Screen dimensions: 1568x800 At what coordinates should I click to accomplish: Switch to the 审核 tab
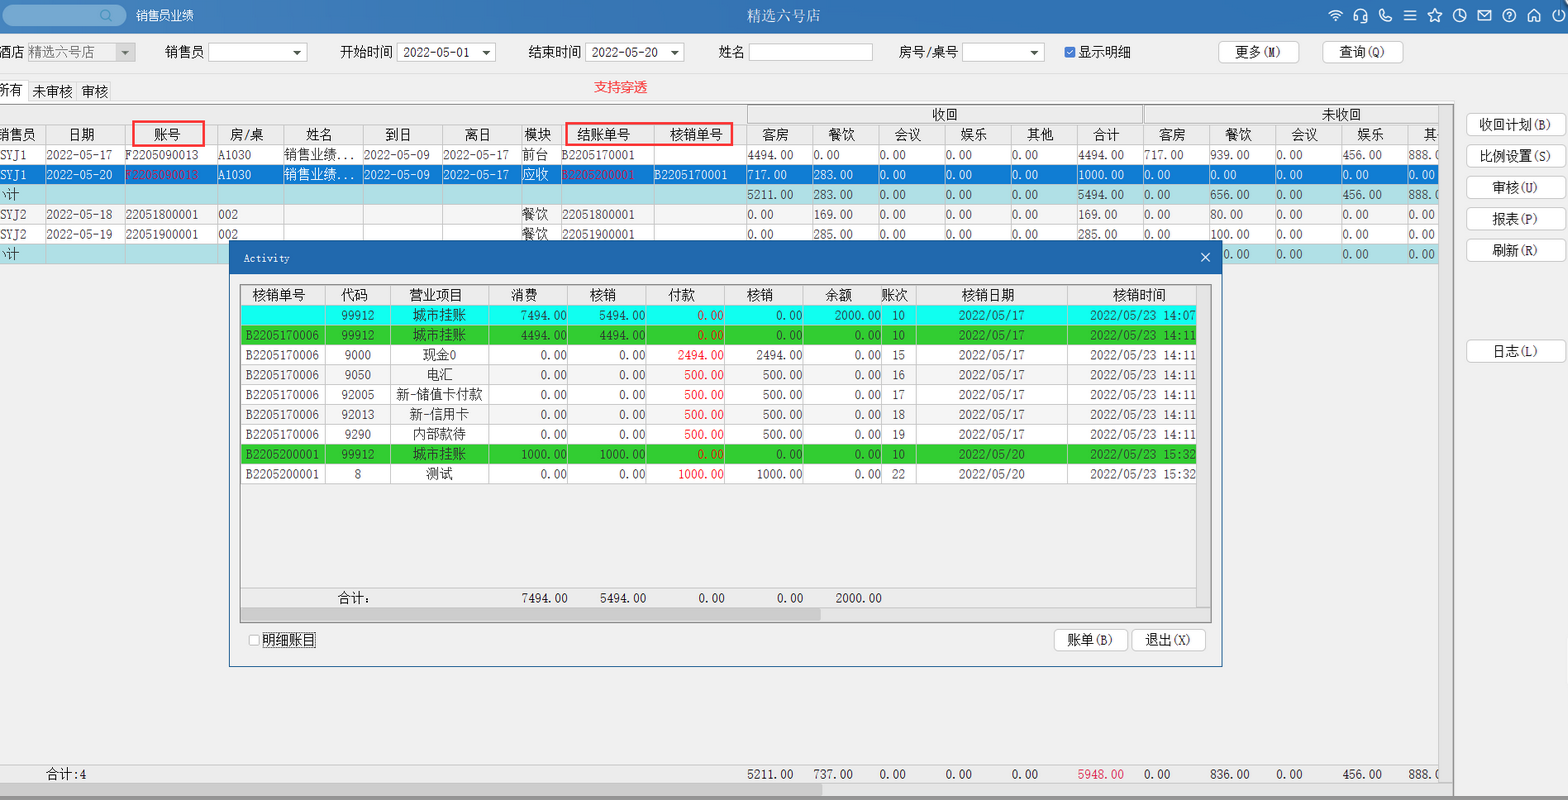(x=95, y=91)
